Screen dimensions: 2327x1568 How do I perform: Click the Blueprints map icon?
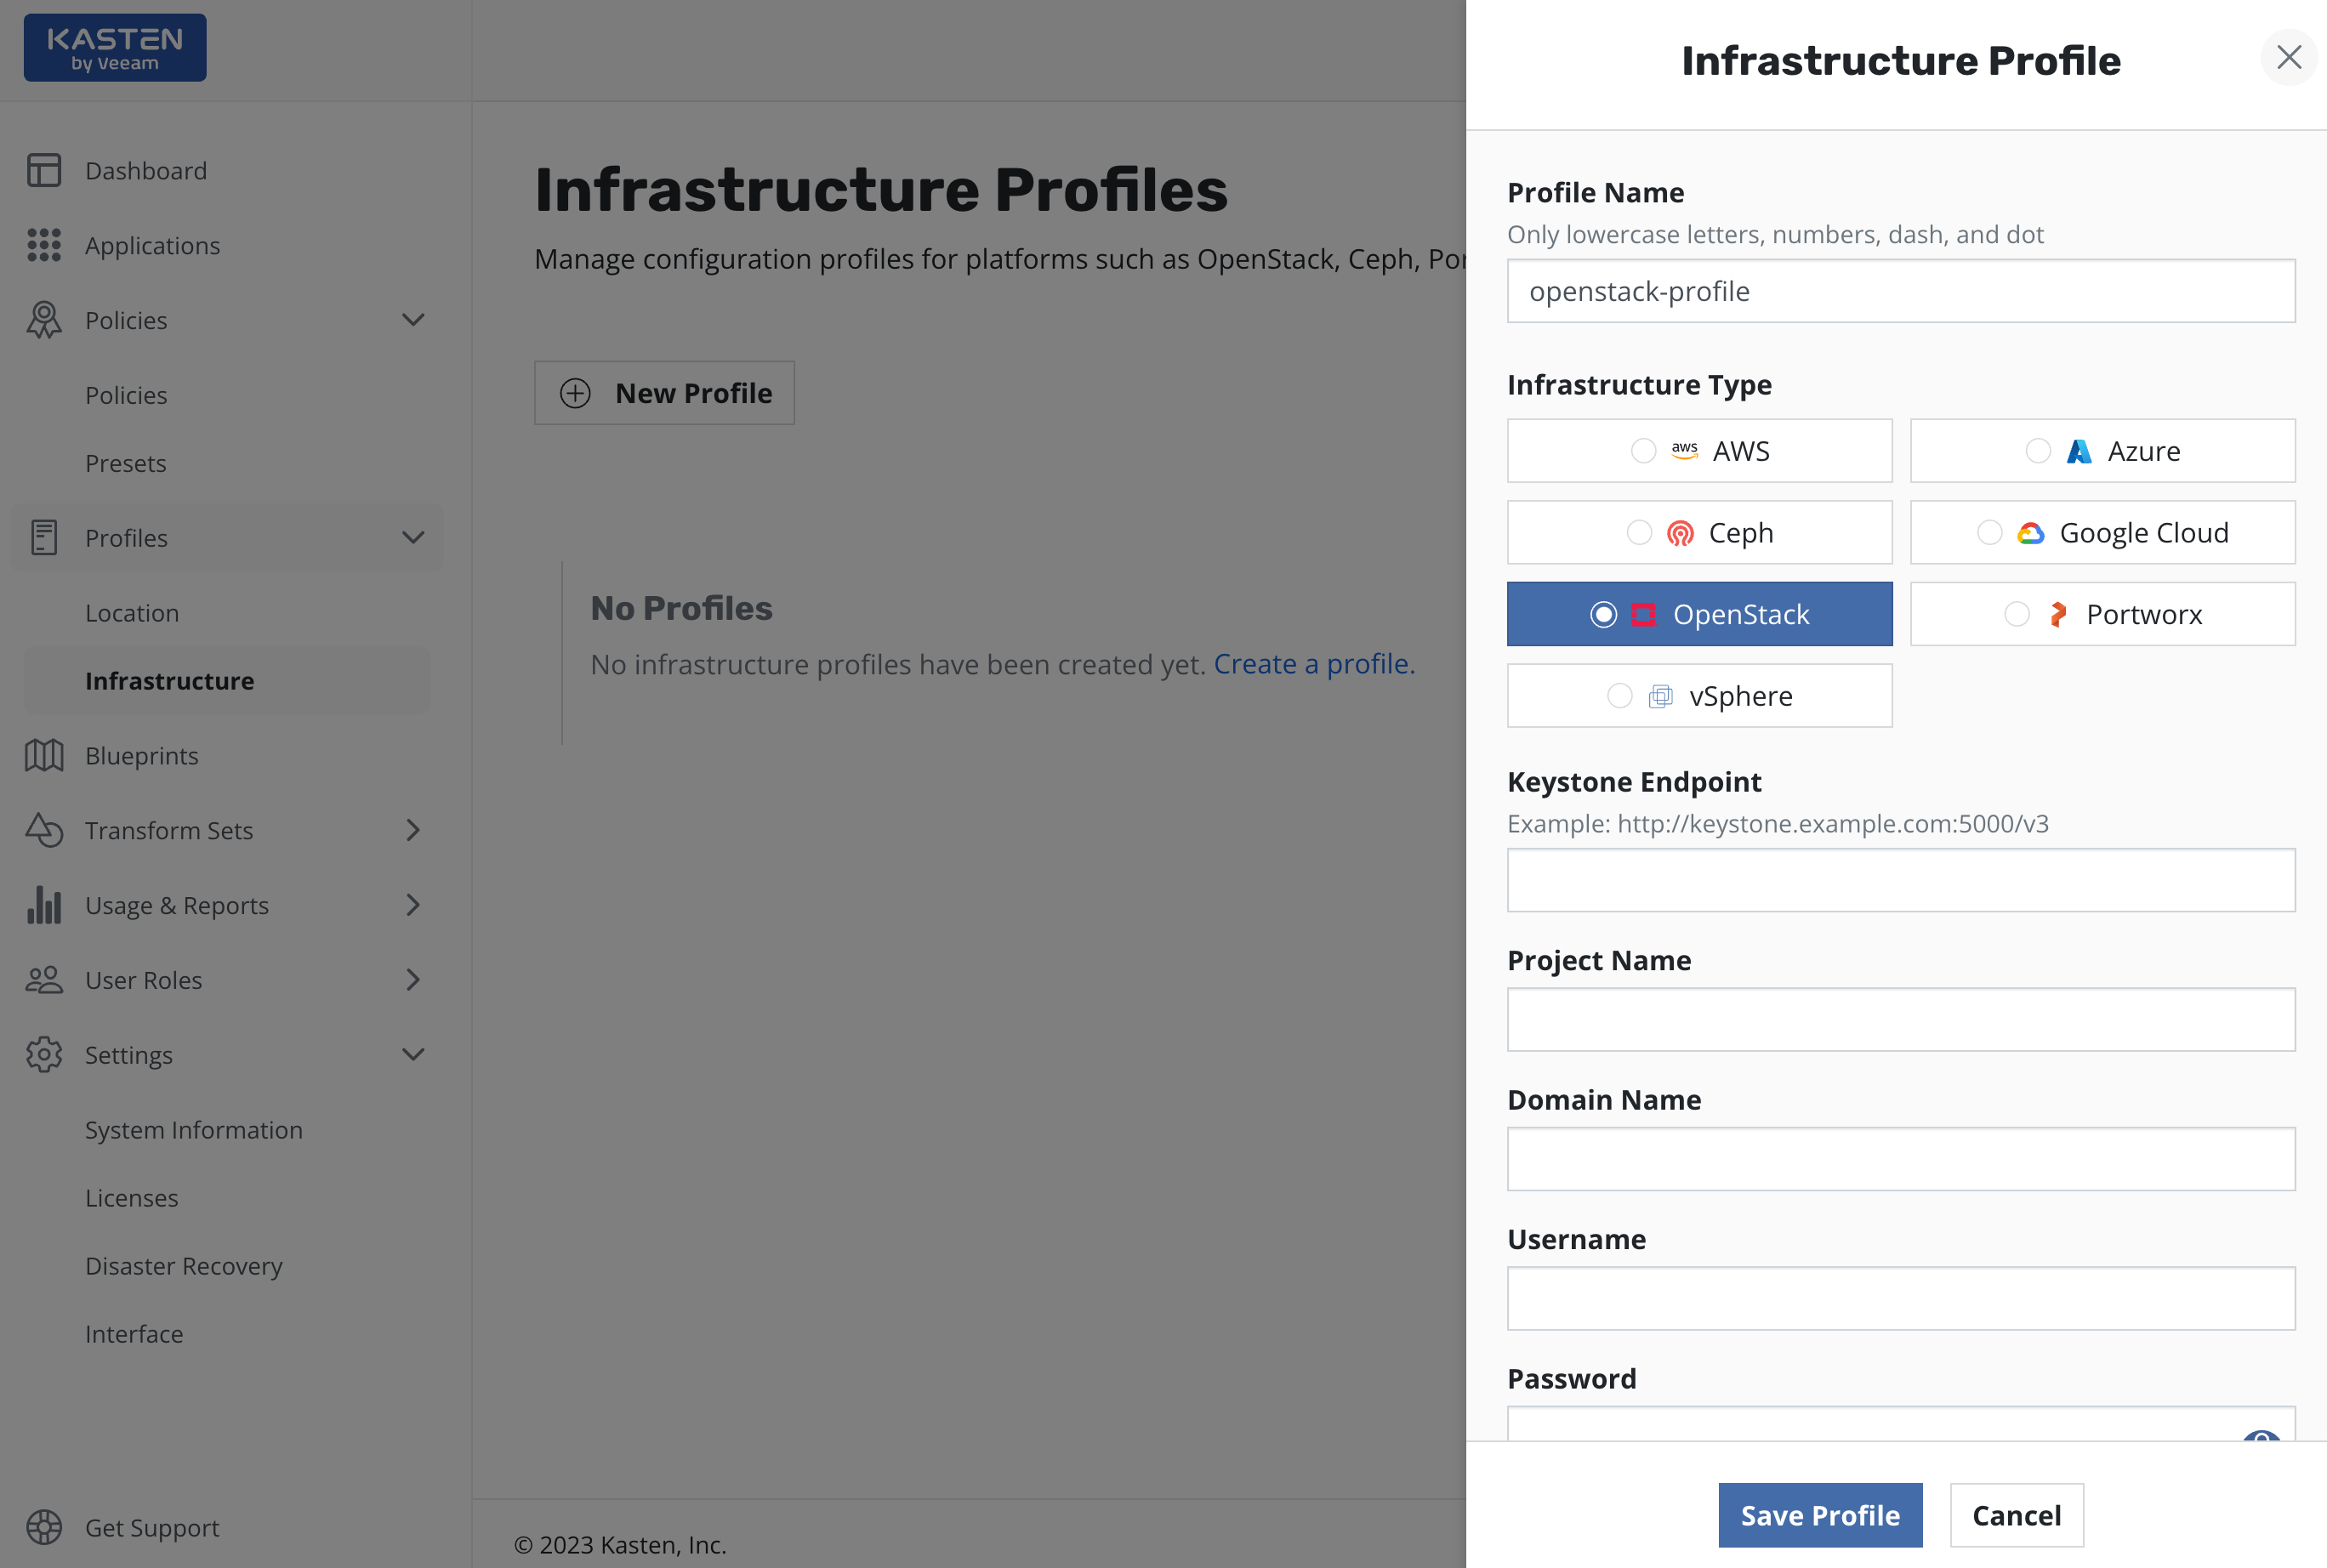(44, 756)
